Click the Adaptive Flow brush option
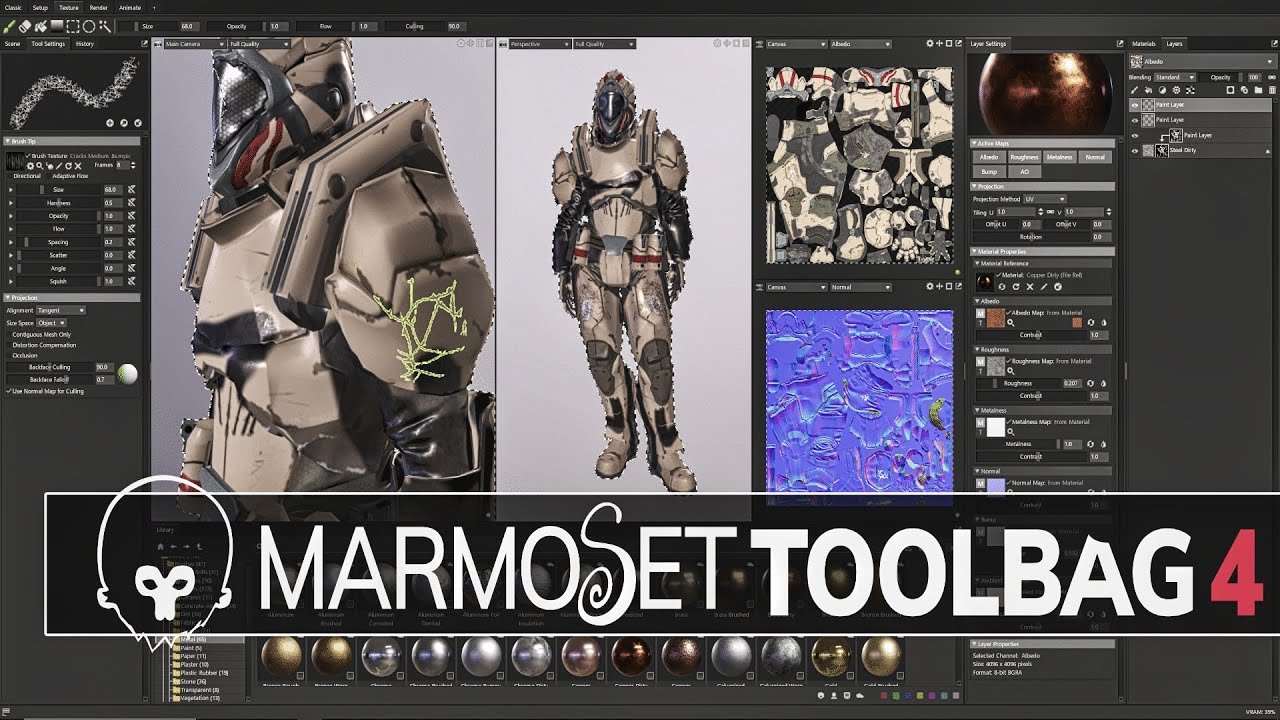This screenshot has width=1280, height=720. coord(71,175)
